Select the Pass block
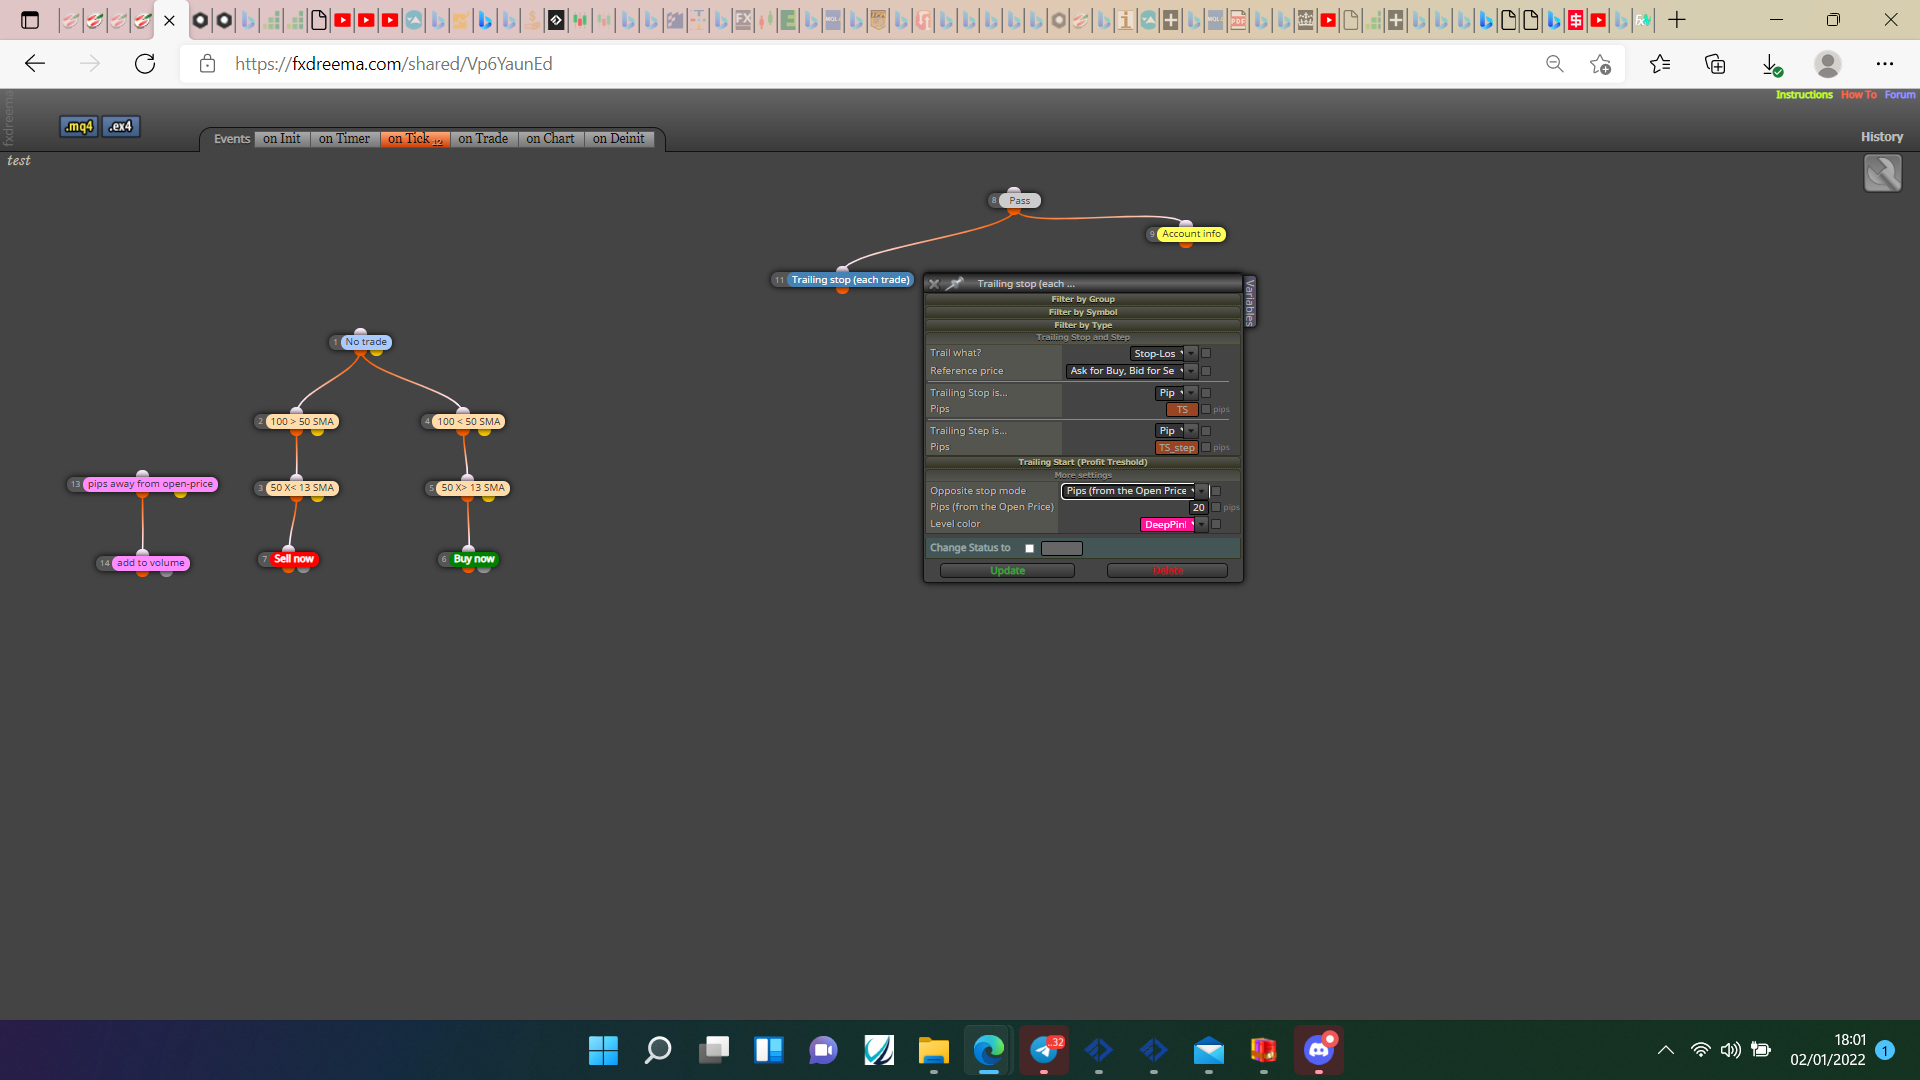The image size is (1920, 1080). (x=1019, y=201)
